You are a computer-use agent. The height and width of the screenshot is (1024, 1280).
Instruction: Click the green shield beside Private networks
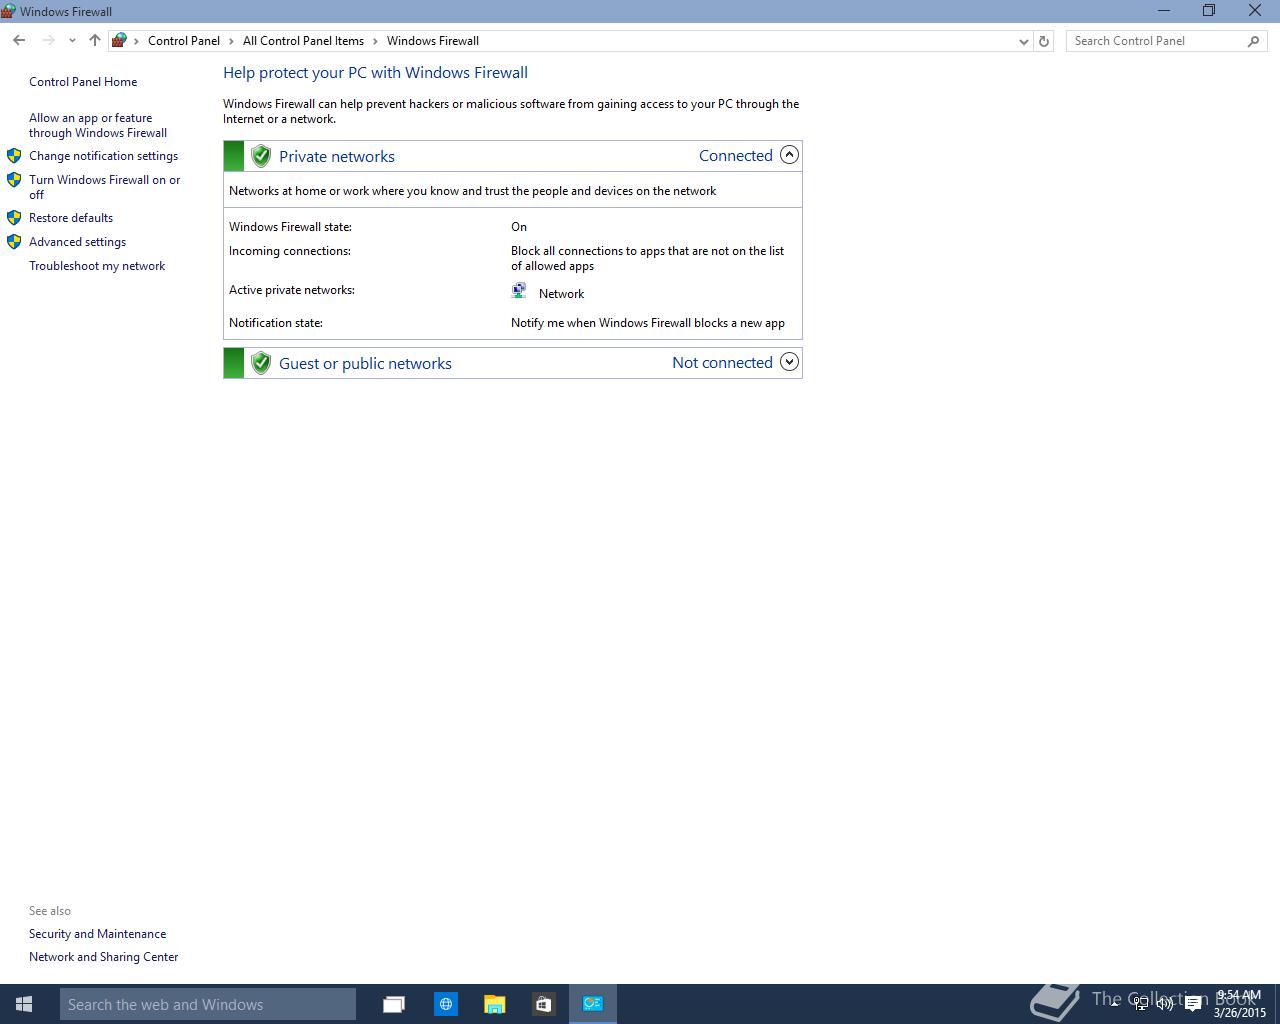(261, 156)
